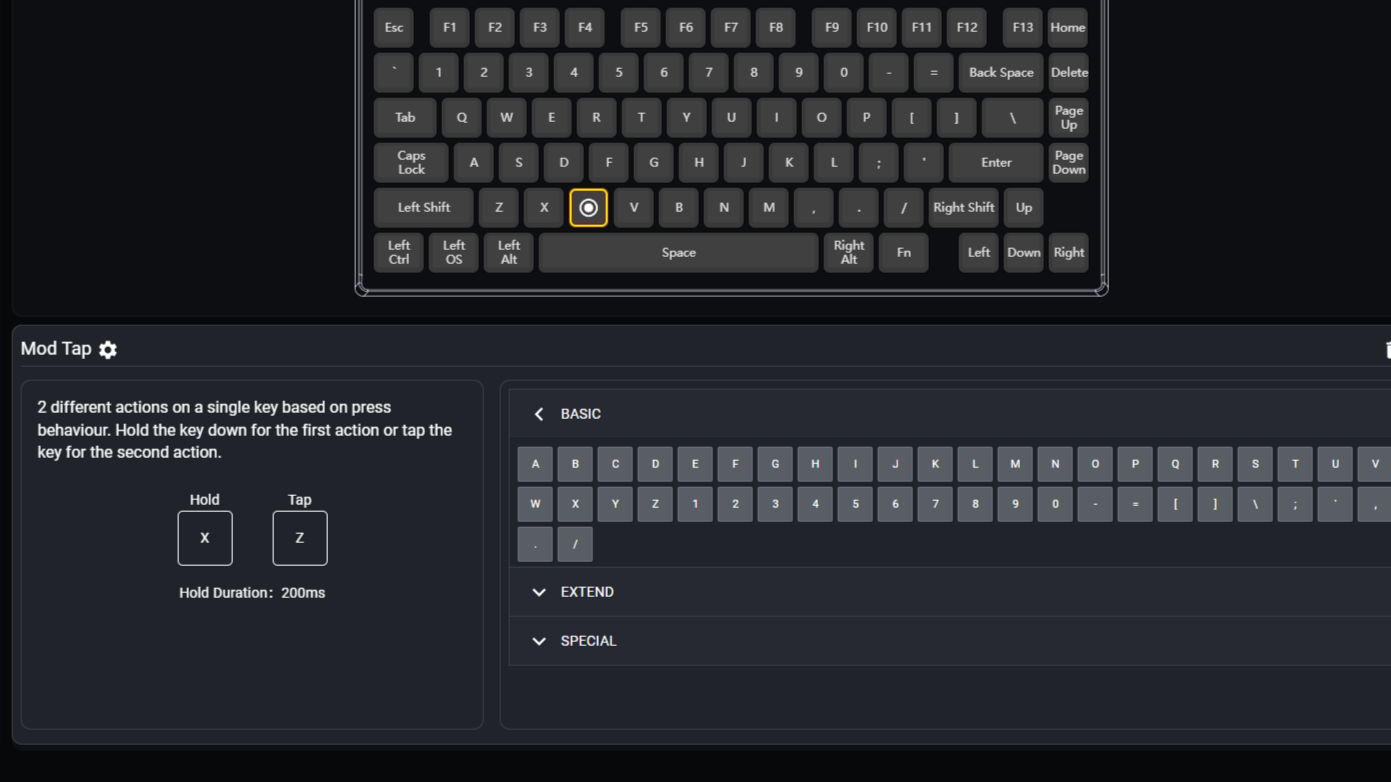Expand the EXTEND keycode section
The width and height of the screenshot is (1391, 782).
click(539, 592)
